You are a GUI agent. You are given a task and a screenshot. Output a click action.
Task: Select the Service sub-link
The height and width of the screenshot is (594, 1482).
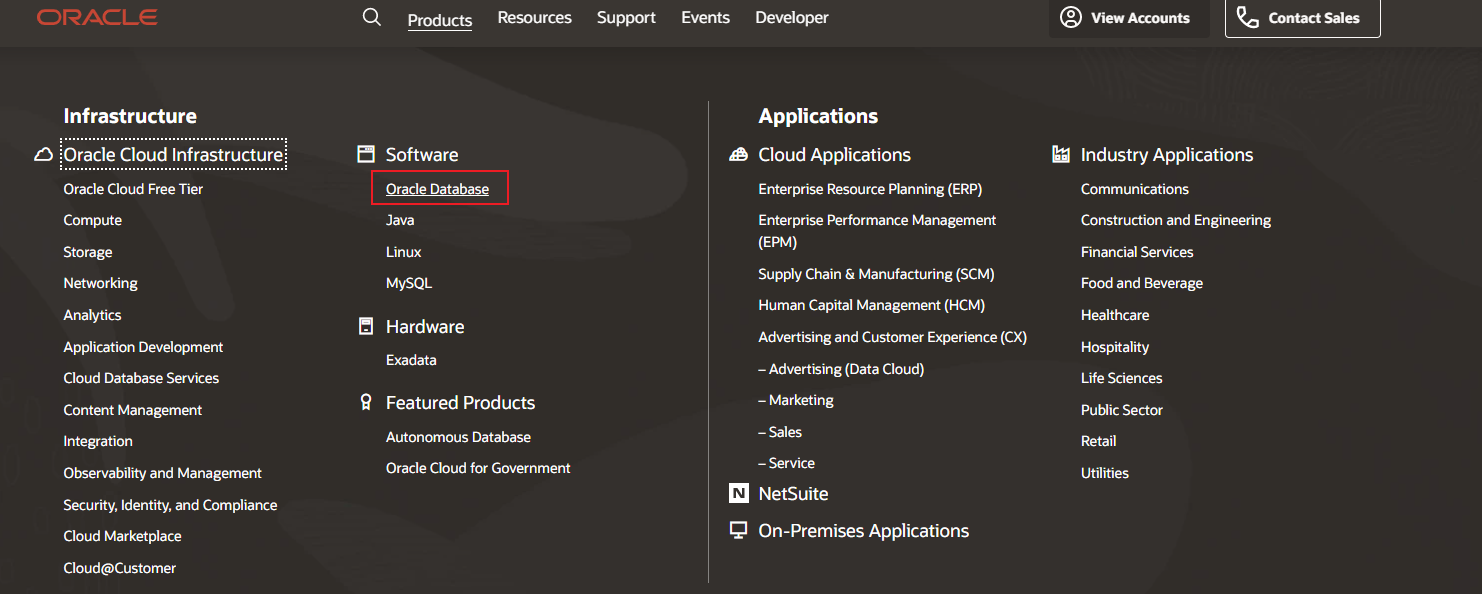click(787, 463)
